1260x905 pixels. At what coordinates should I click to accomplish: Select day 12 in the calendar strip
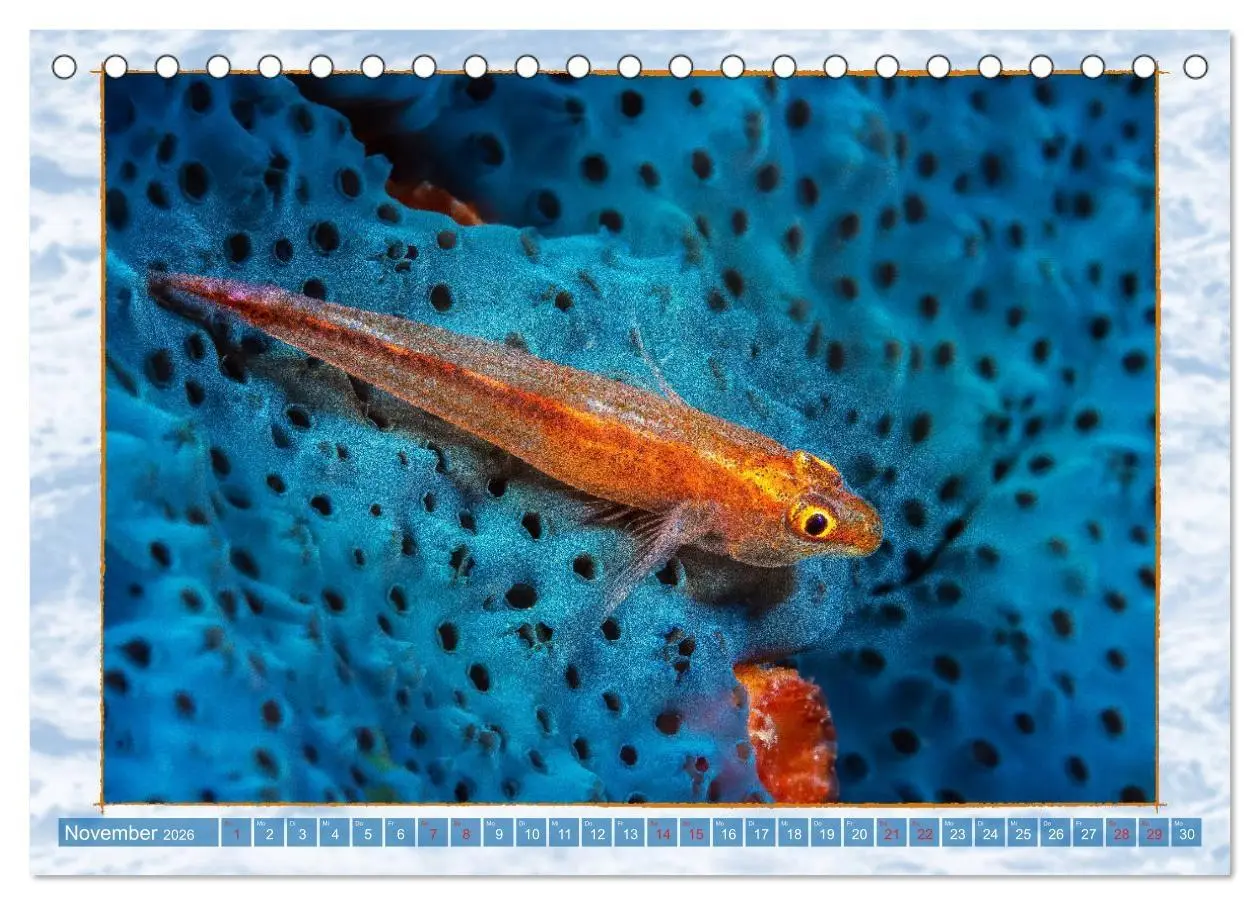597,833
